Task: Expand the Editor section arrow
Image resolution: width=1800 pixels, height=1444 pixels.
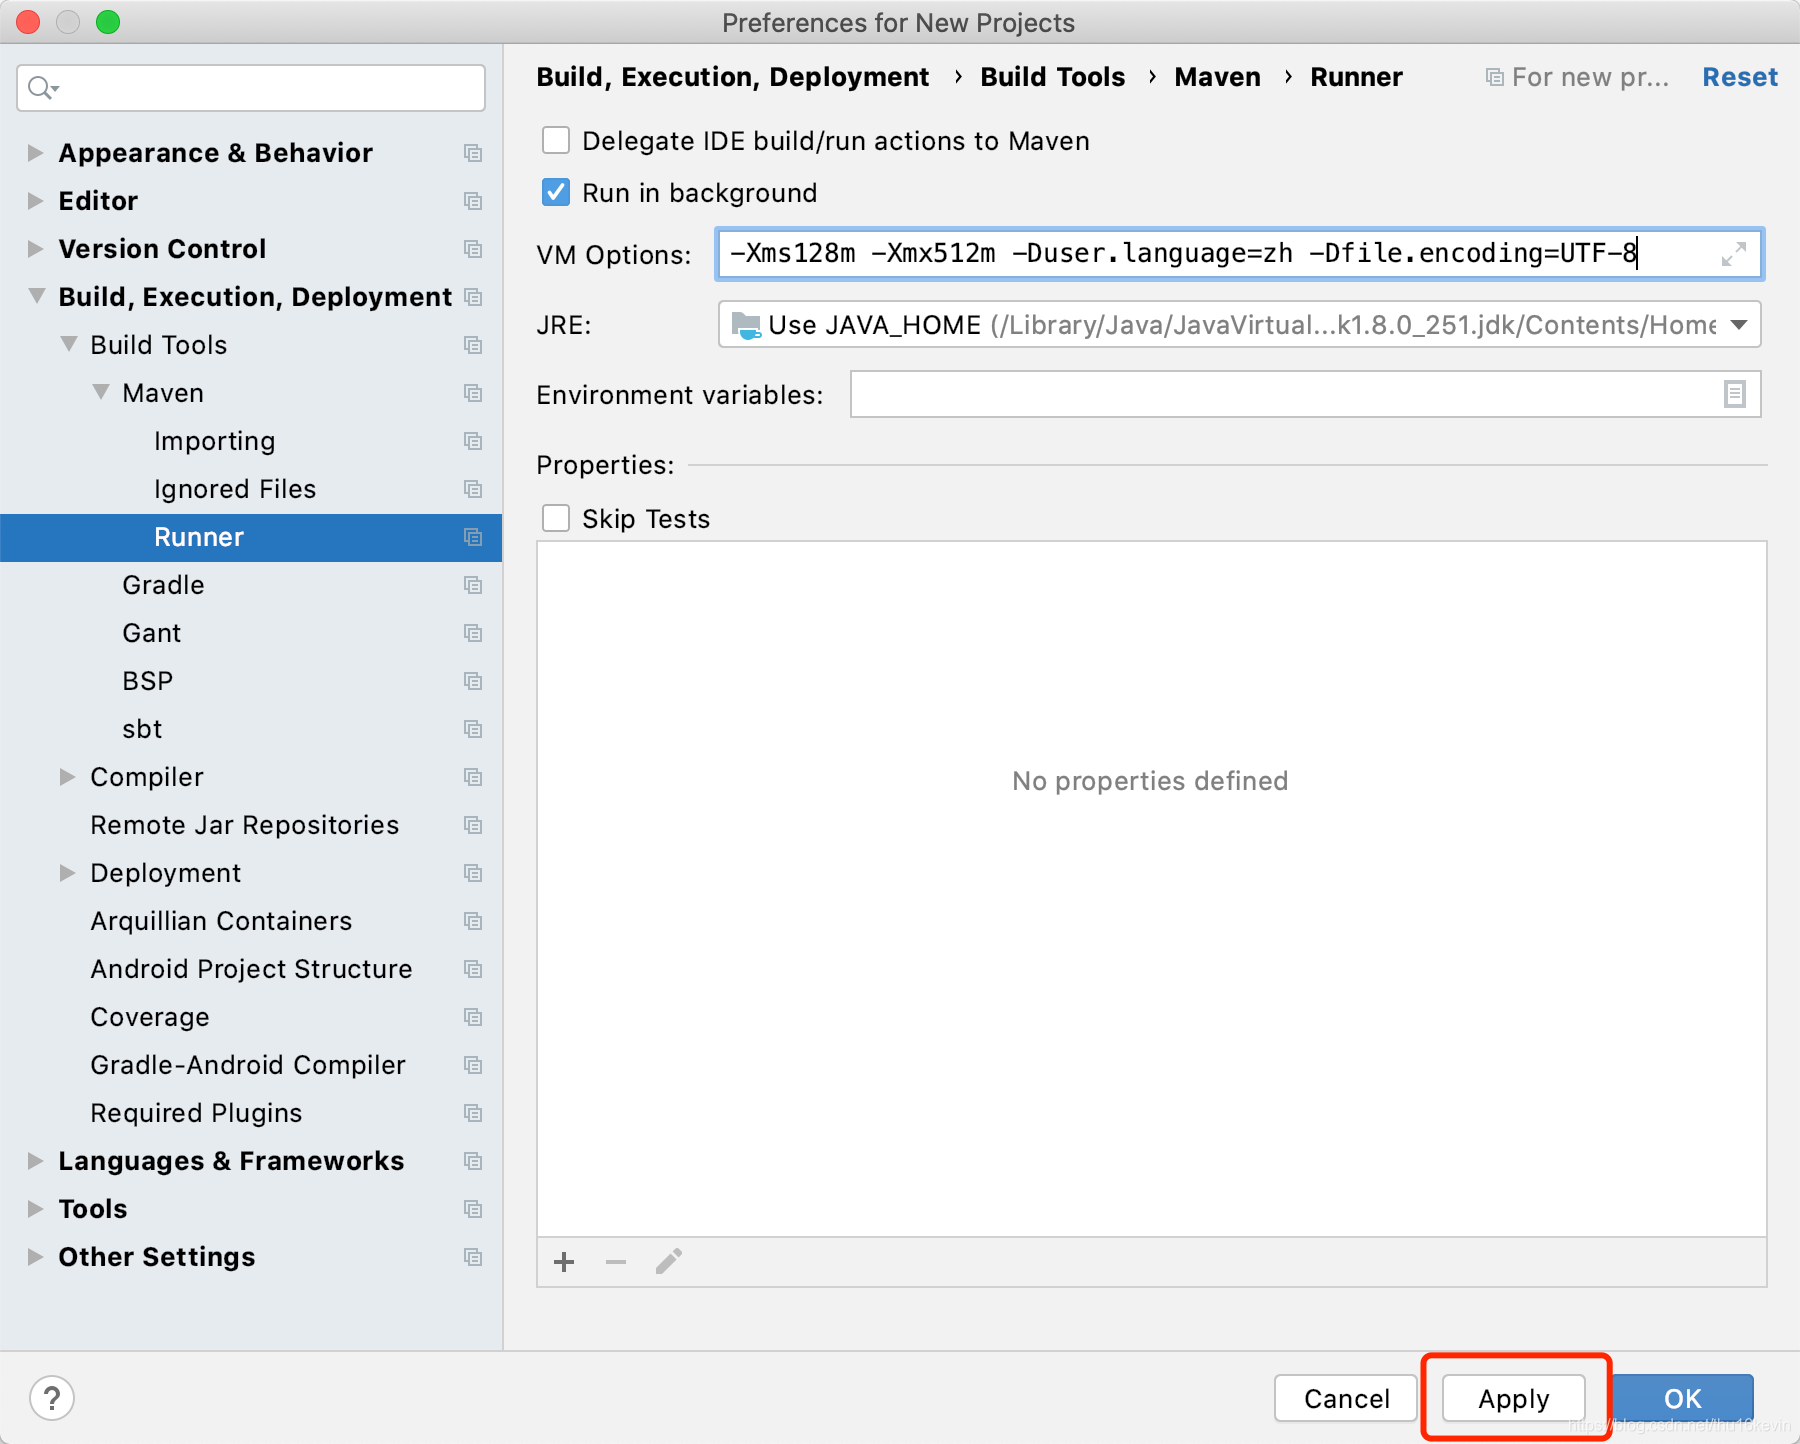Action: pyautogui.click(x=35, y=201)
